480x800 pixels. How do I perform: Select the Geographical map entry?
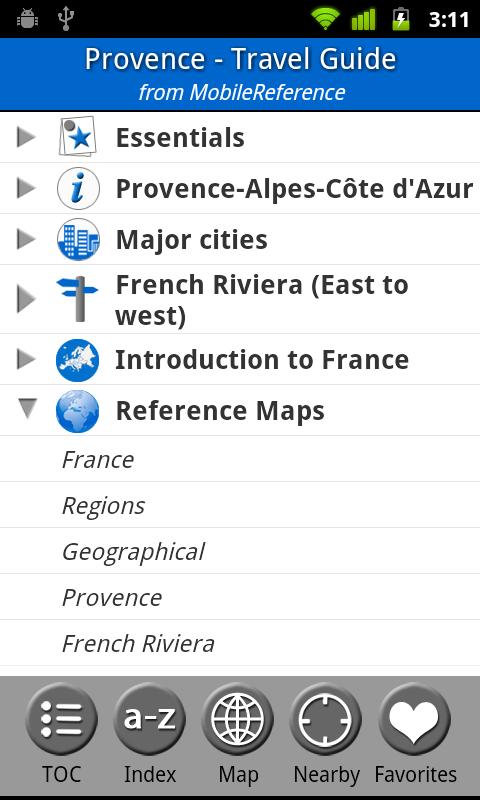(240, 551)
